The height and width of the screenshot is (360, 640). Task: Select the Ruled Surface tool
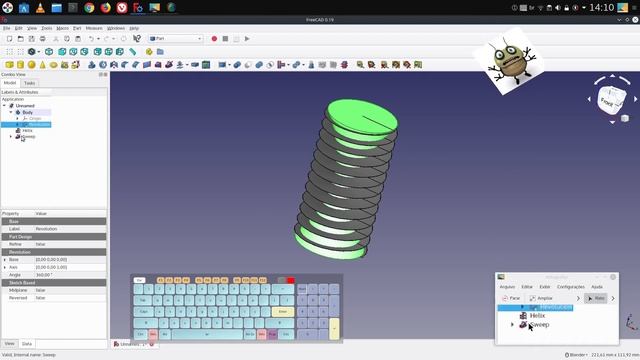pos(147,64)
